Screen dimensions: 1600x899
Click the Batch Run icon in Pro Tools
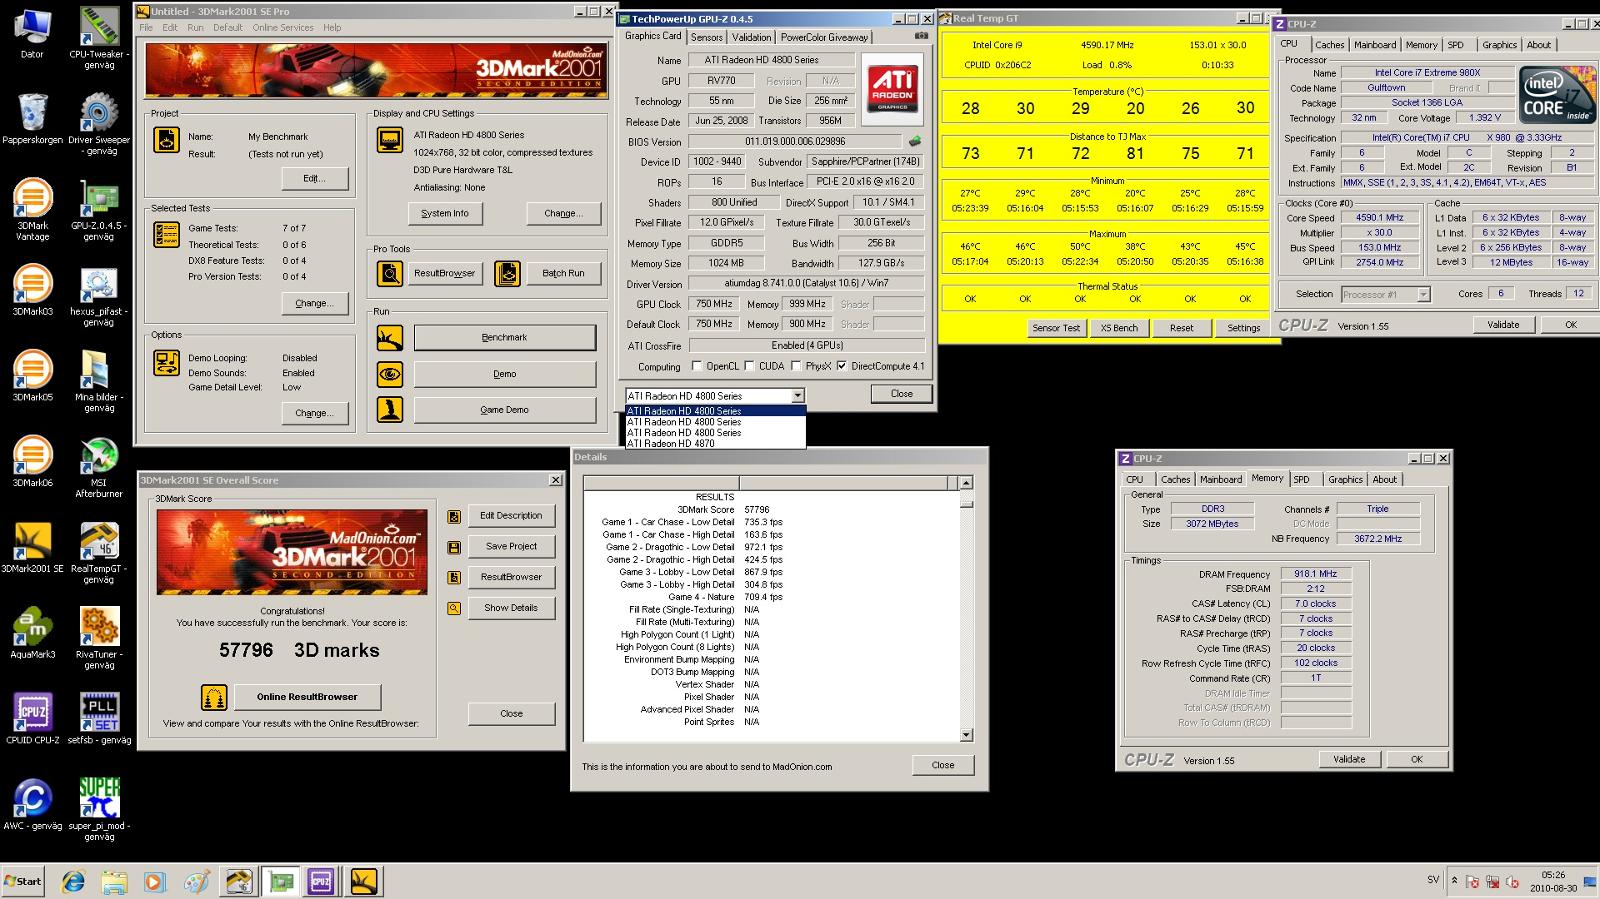point(508,273)
